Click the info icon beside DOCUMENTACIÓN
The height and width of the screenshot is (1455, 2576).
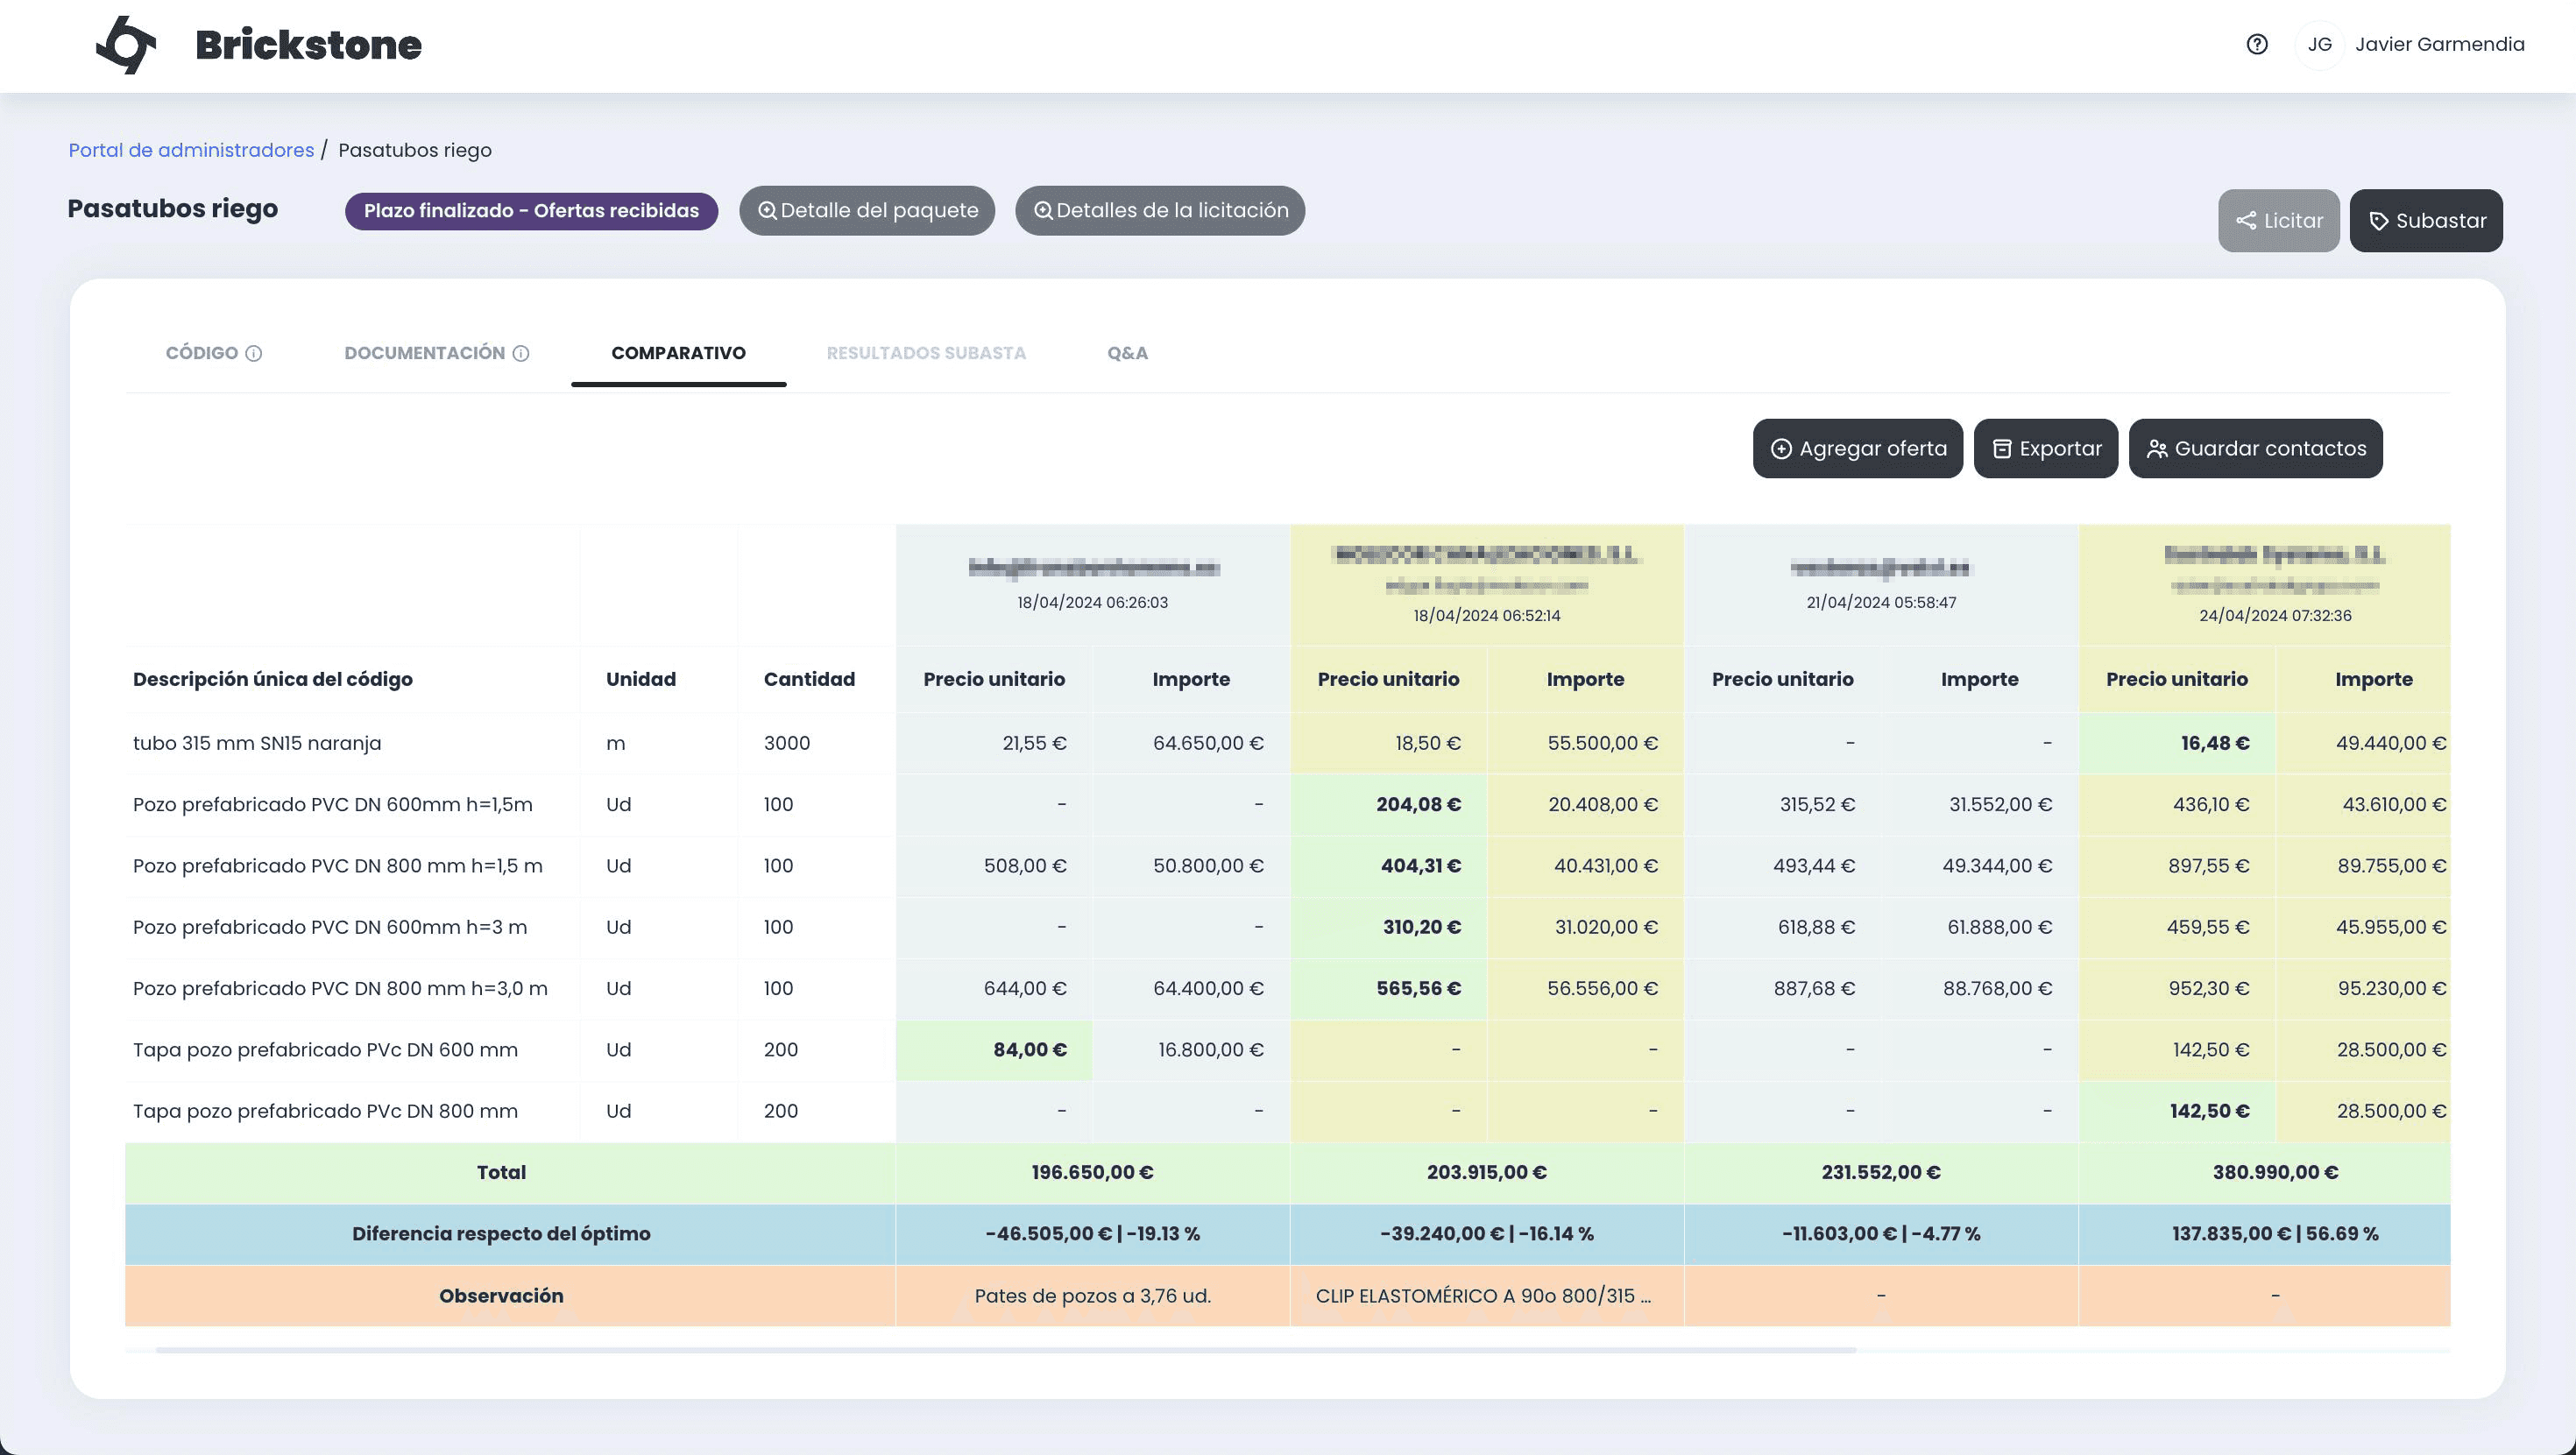click(521, 353)
